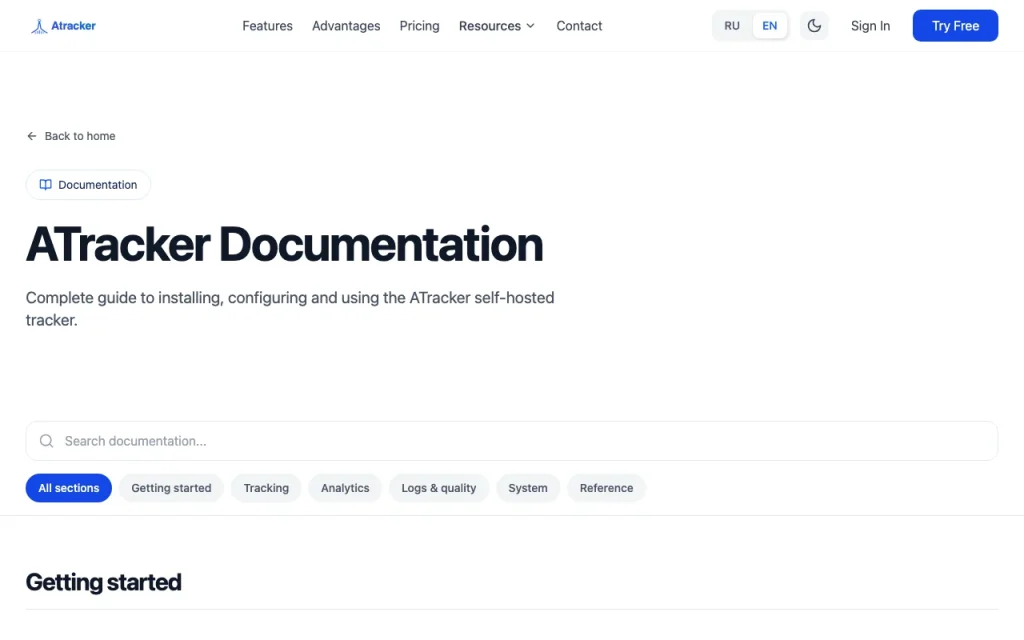Filter by Logs & quality section
This screenshot has height=640, width=1024.
[x=438, y=488]
